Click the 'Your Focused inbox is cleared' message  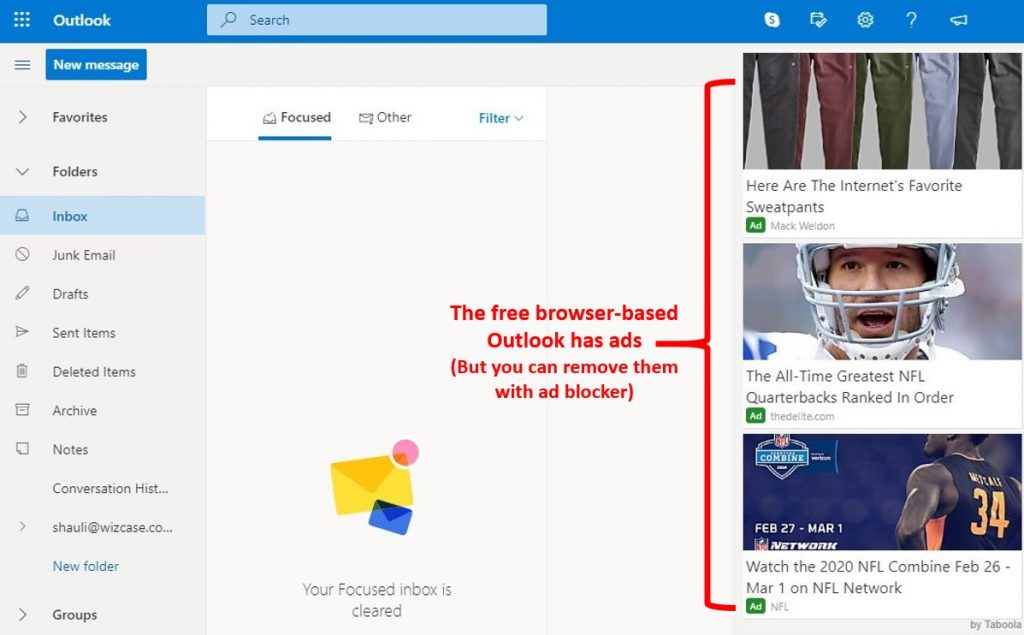(x=377, y=600)
